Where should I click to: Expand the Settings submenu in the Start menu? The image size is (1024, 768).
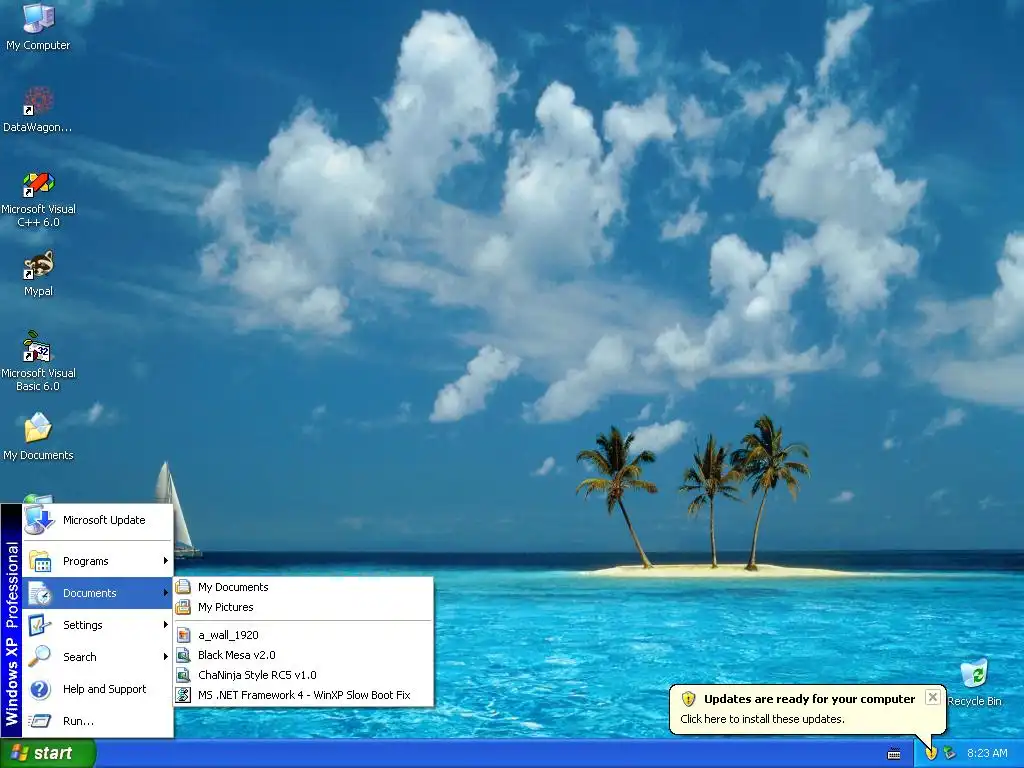98,625
